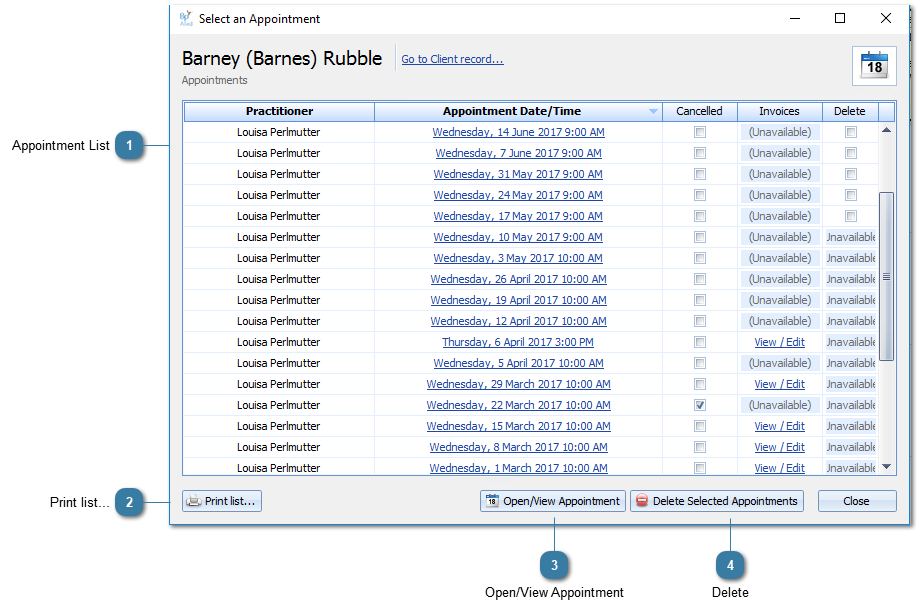Viewport: 920px width, 616px height.
Task: Toggle Cancelled checkbox for 6 April 2017
Action: click(699, 342)
